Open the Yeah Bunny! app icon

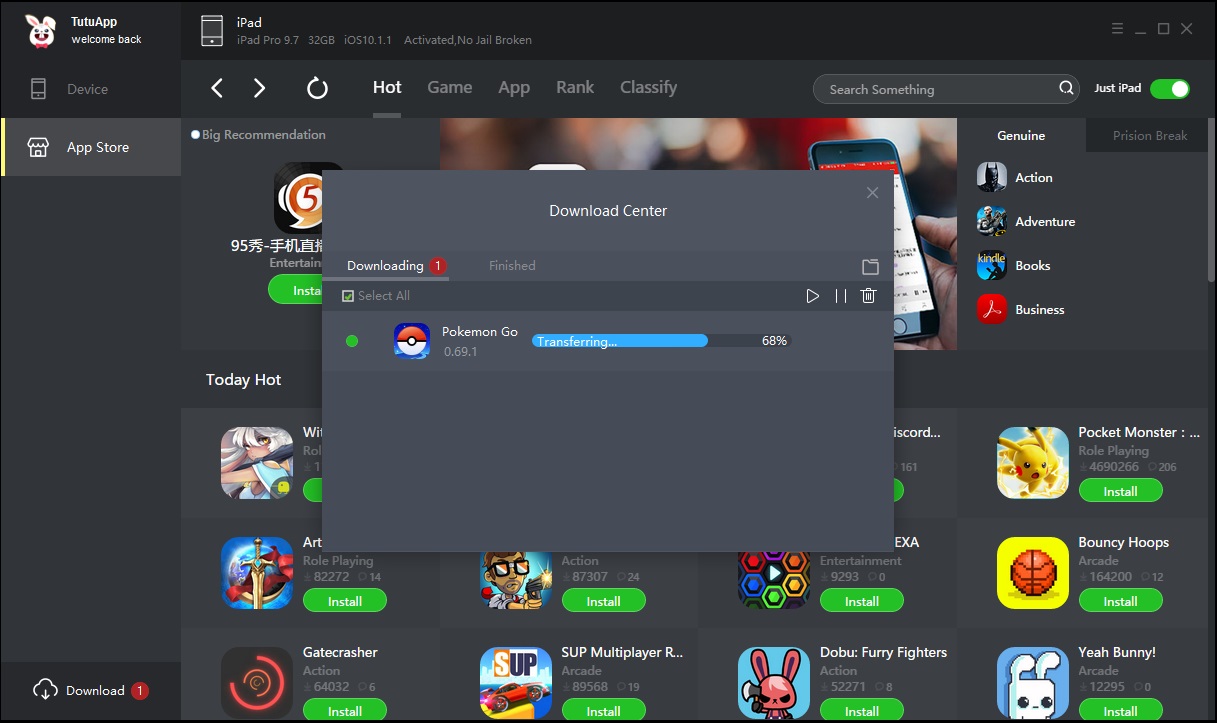pos(1033,682)
